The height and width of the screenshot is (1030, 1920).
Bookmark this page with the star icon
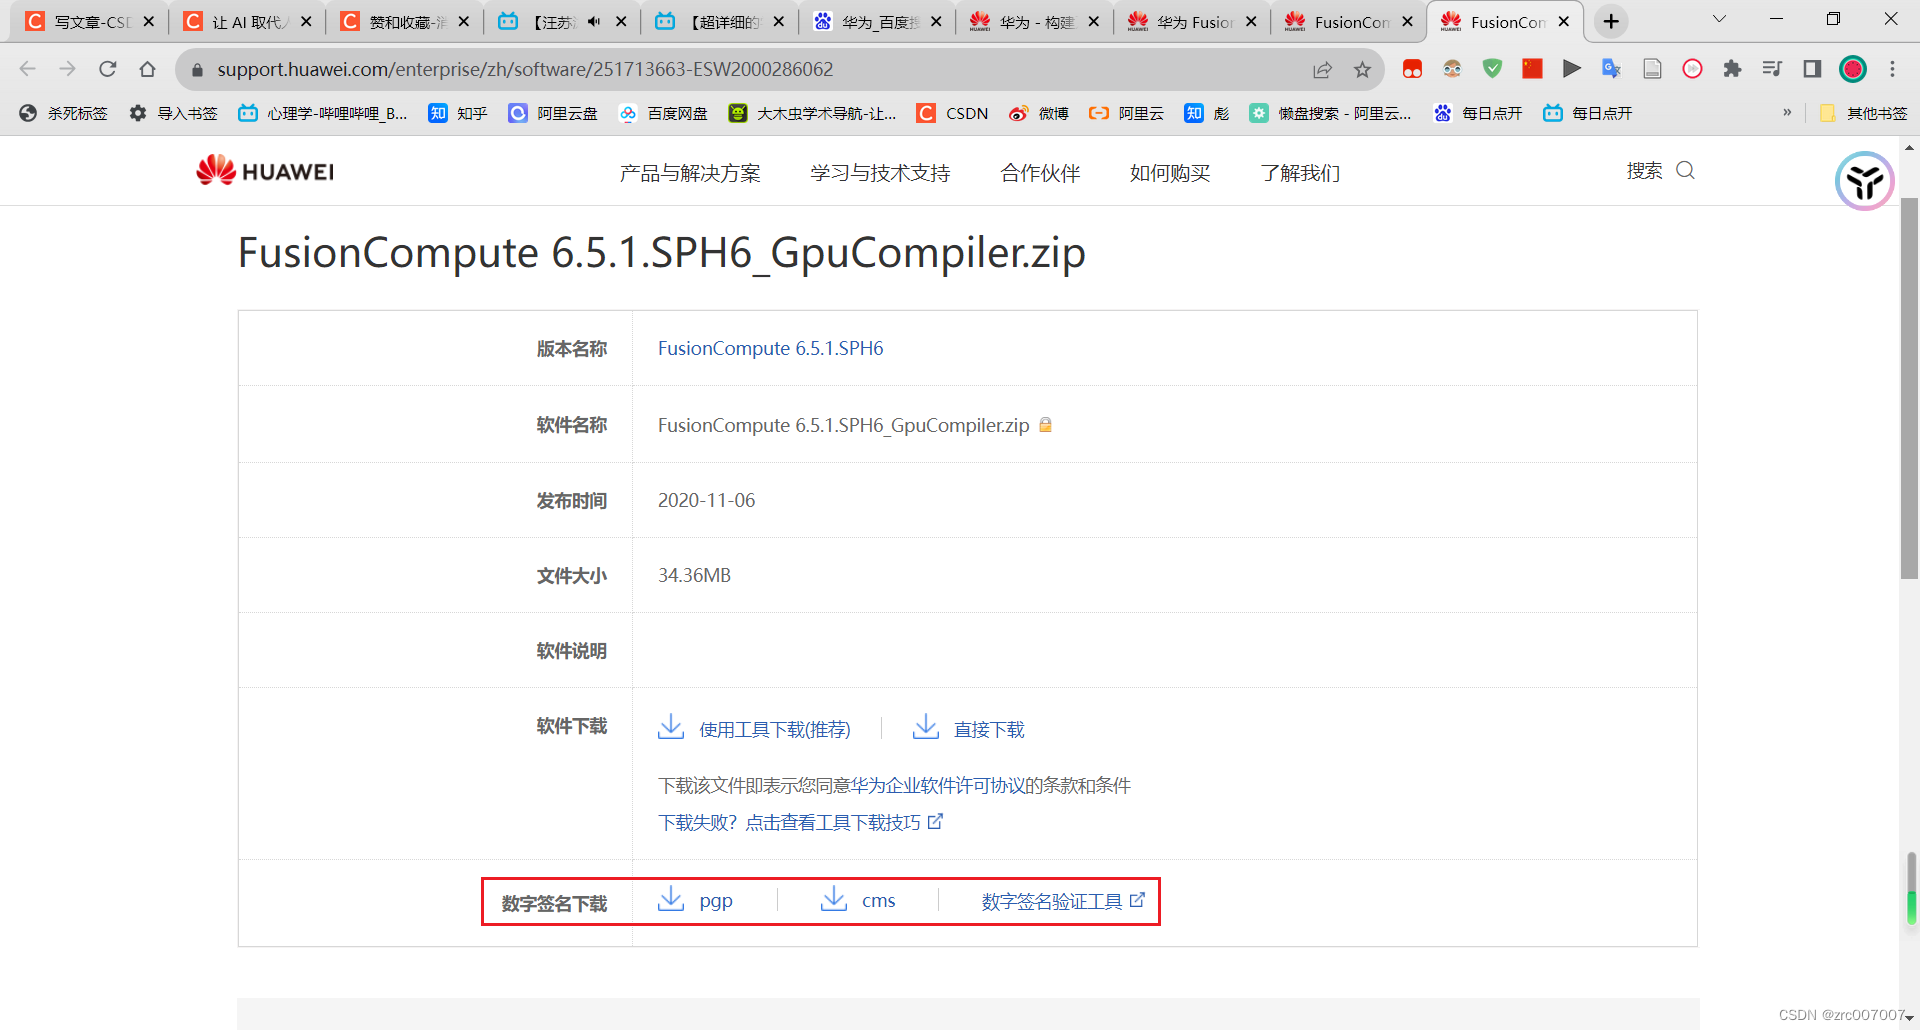(1362, 69)
